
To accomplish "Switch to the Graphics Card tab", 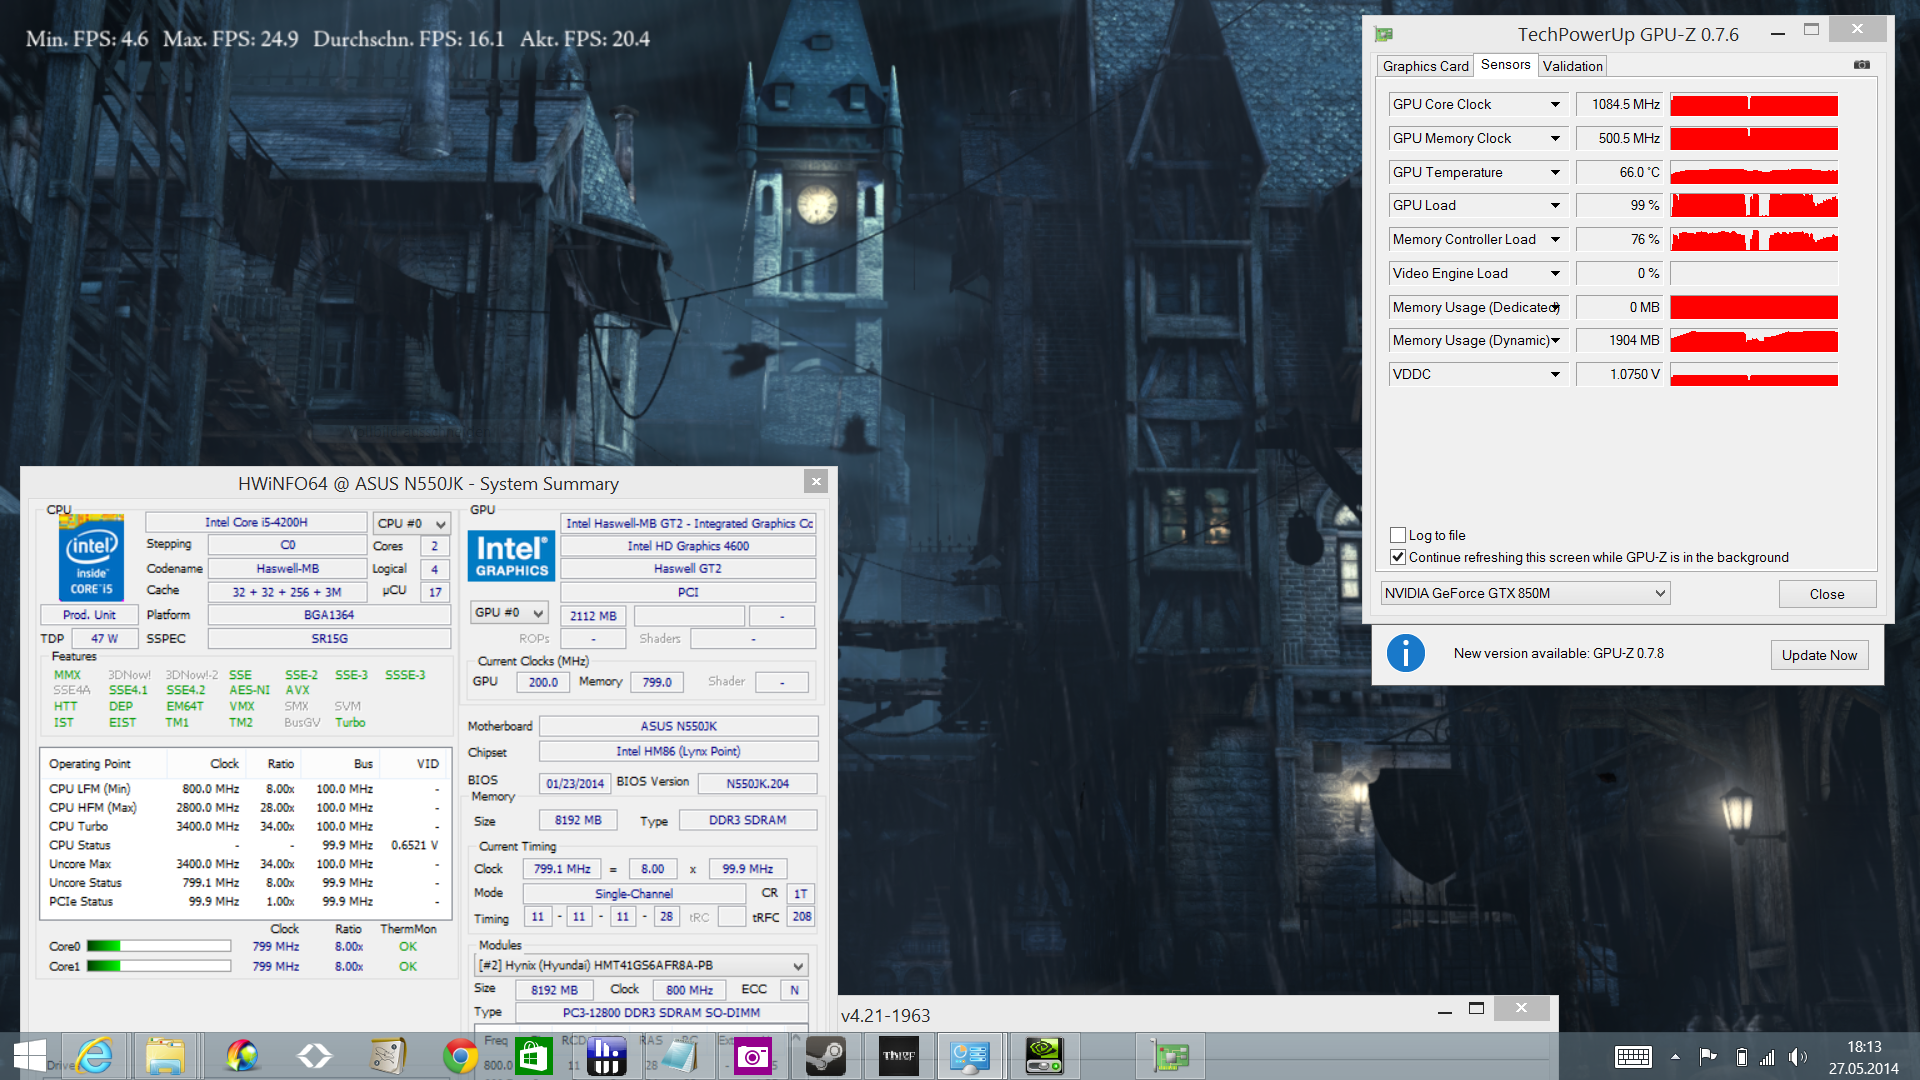I will click(x=1425, y=66).
